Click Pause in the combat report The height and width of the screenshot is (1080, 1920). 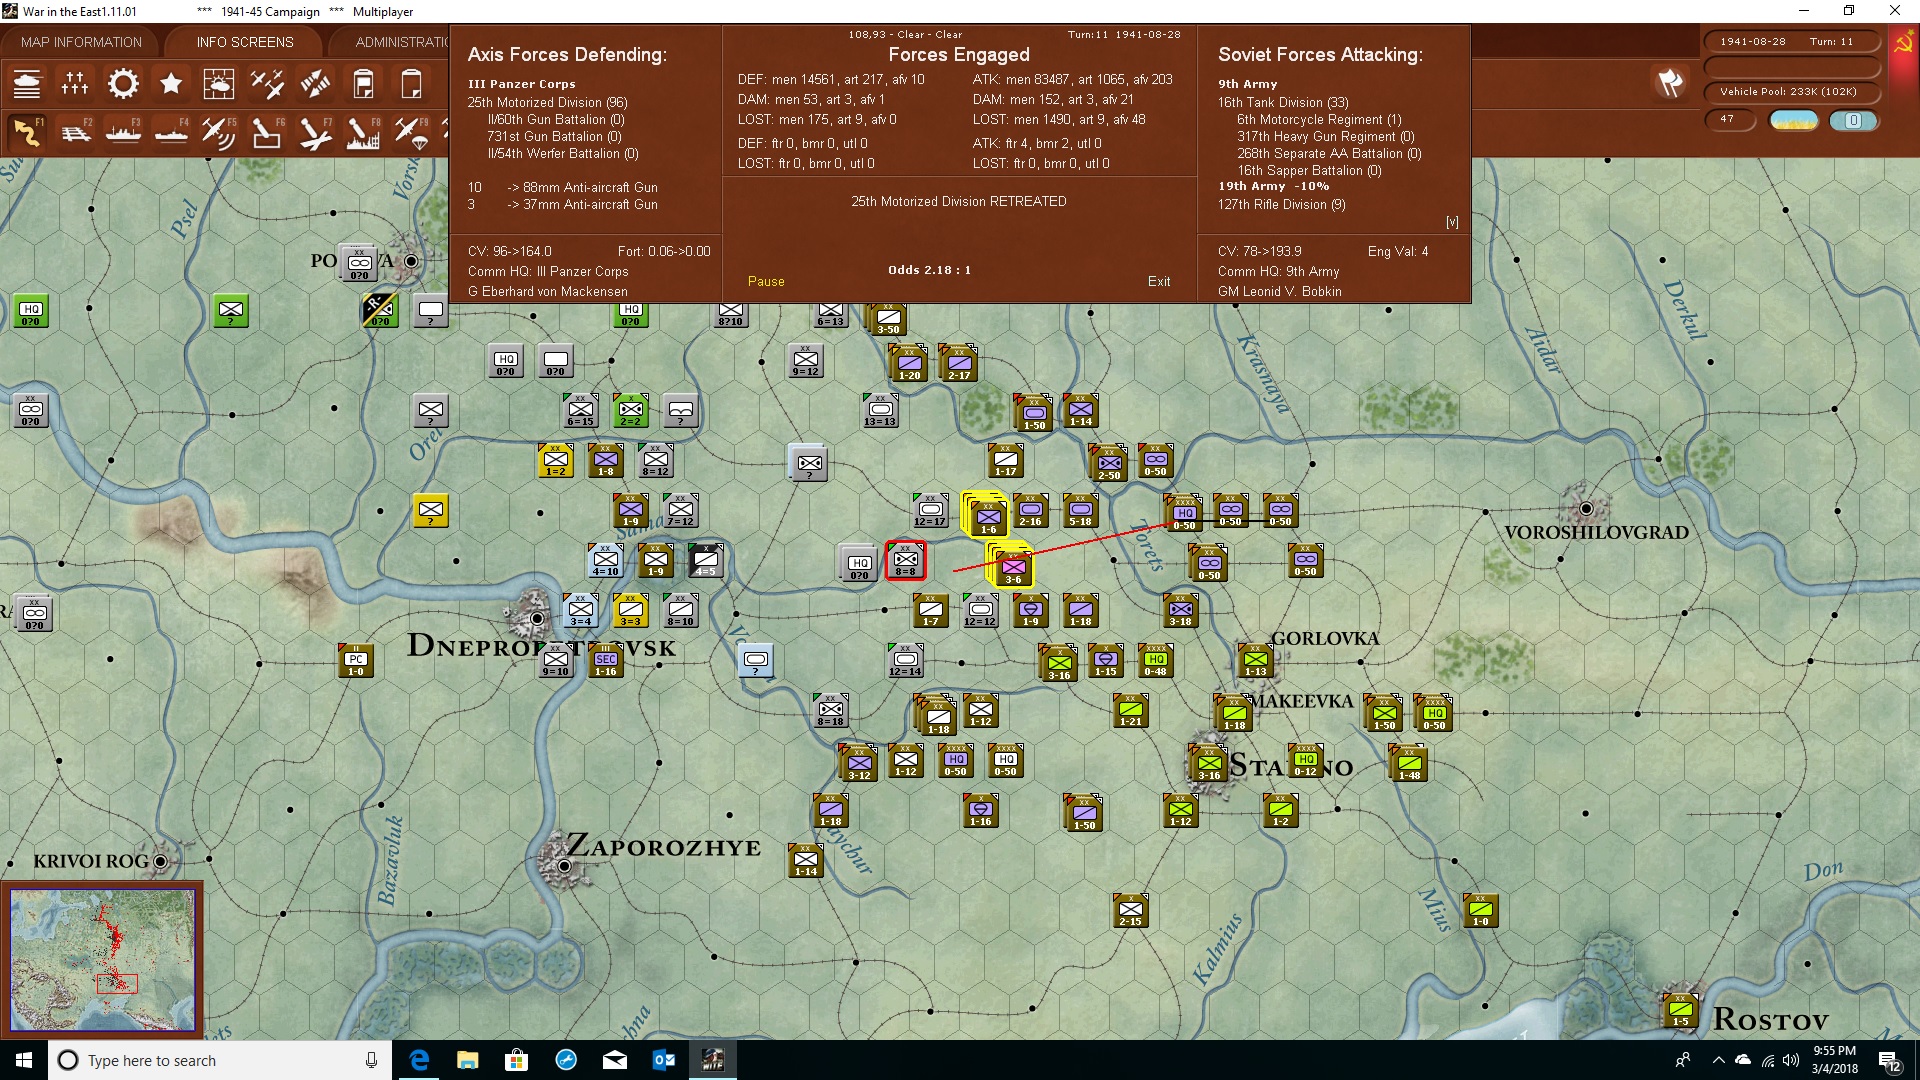point(766,281)
